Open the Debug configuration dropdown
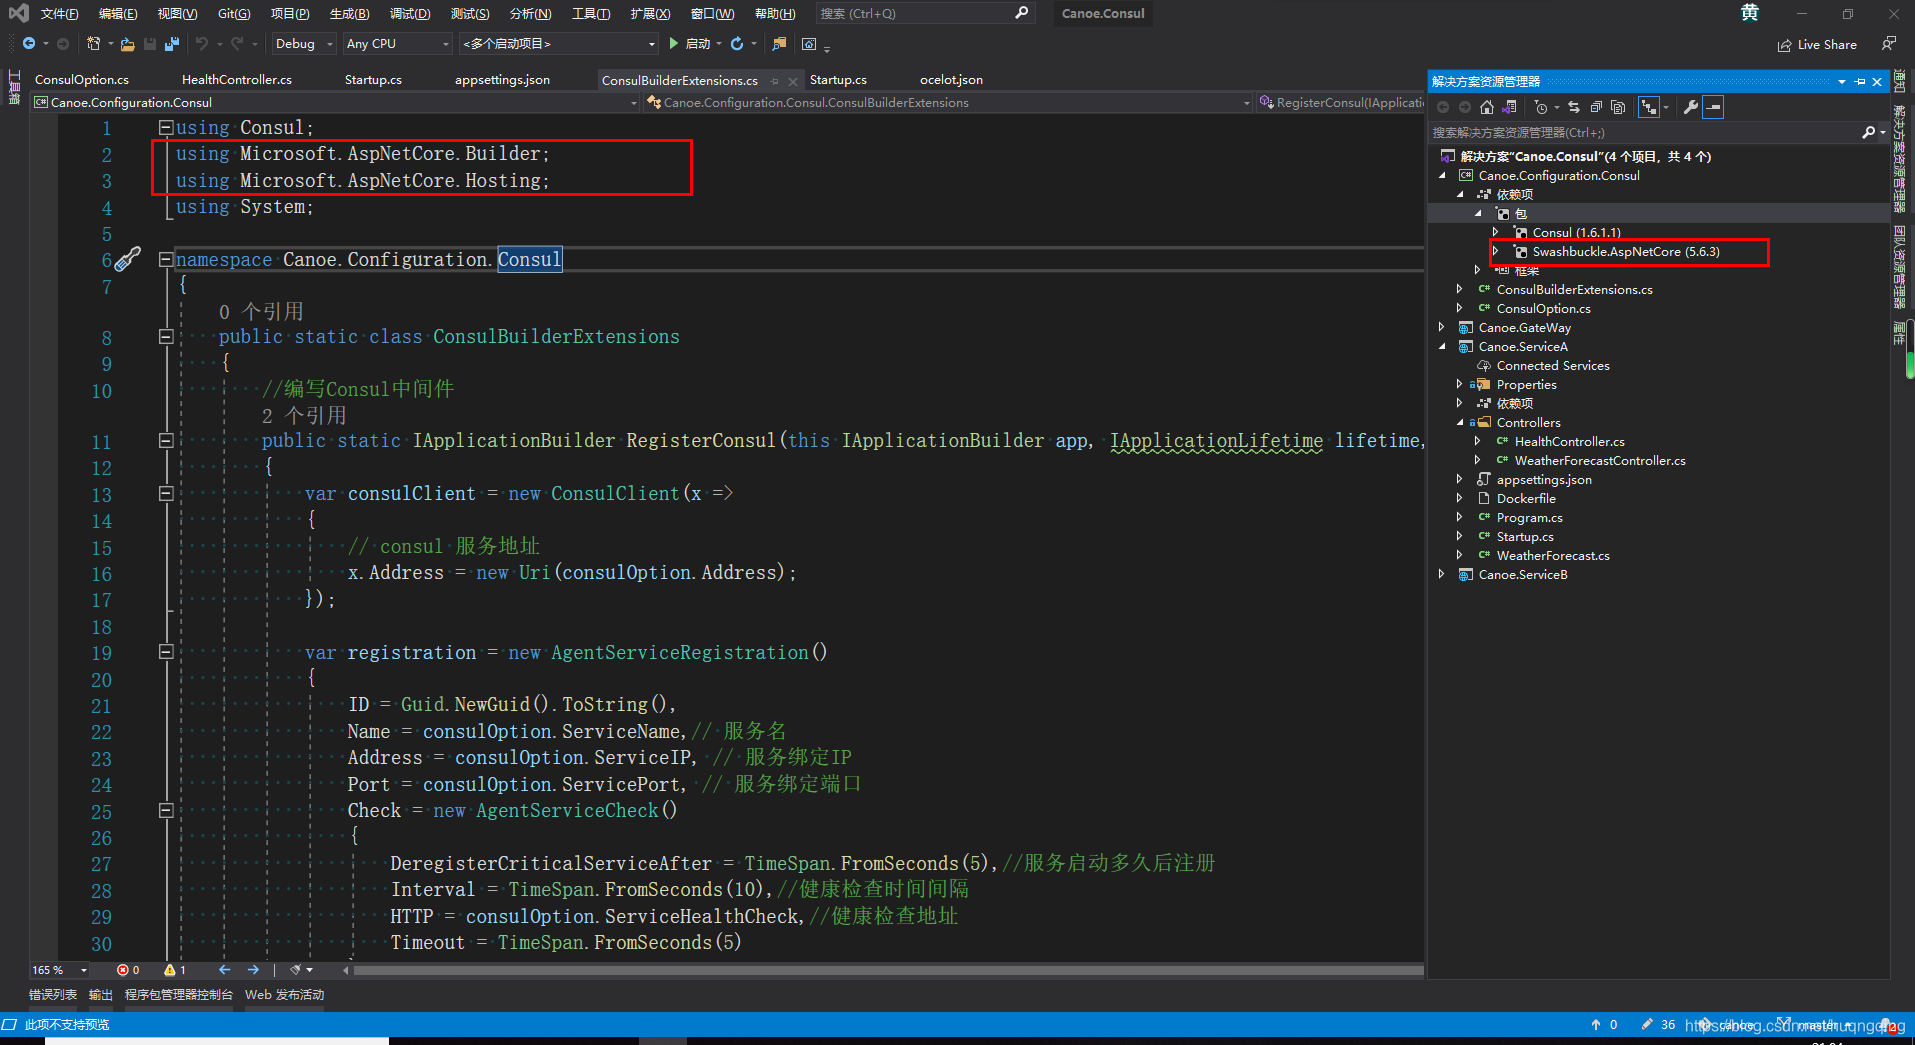The height and width of the screenshot is (1045, 1915). click(304, 44)
